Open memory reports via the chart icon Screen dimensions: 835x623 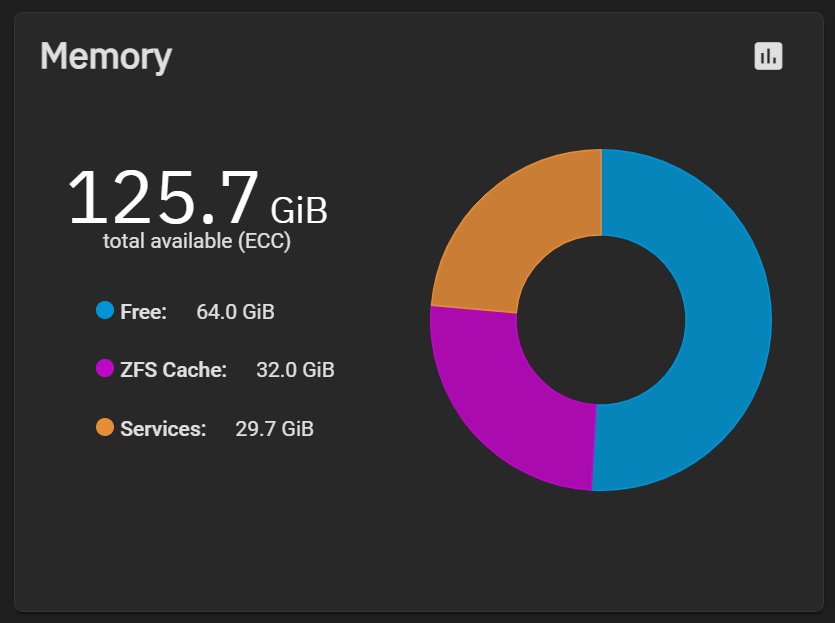pos(768,56)
